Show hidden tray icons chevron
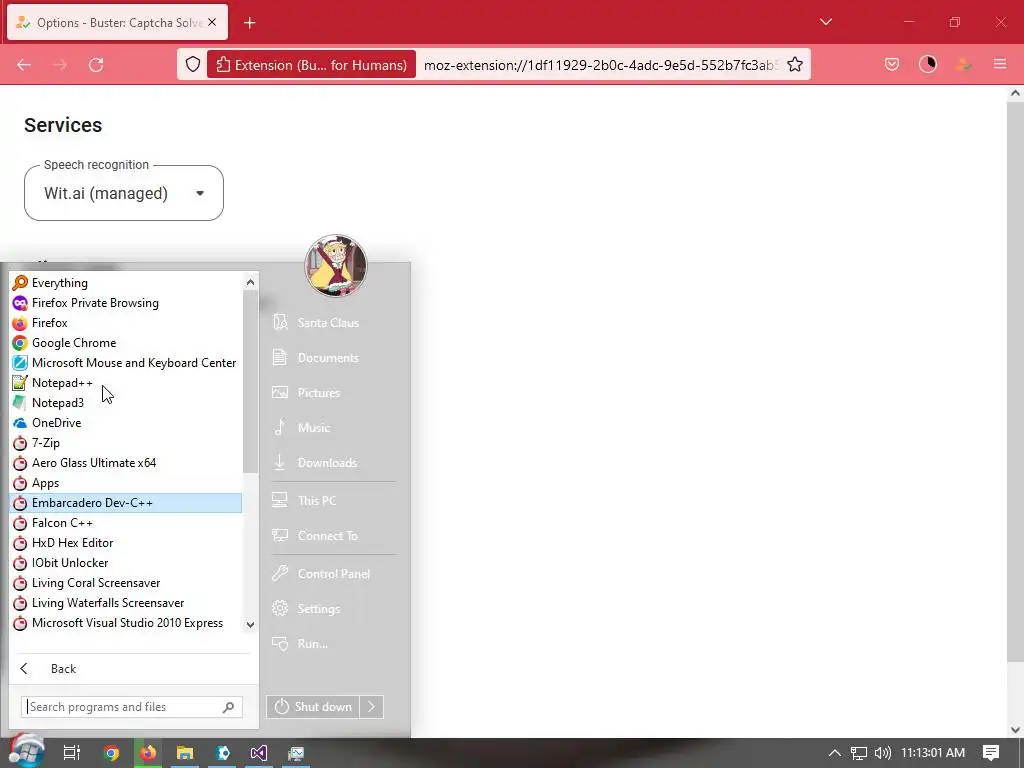 pos(835,753)
